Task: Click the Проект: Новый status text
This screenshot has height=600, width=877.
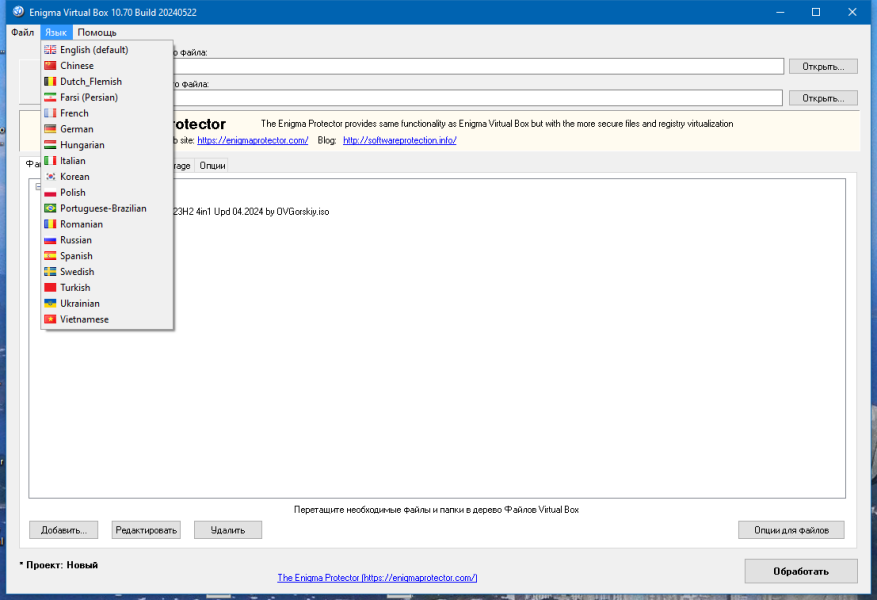Action: (x=59, y=565)
